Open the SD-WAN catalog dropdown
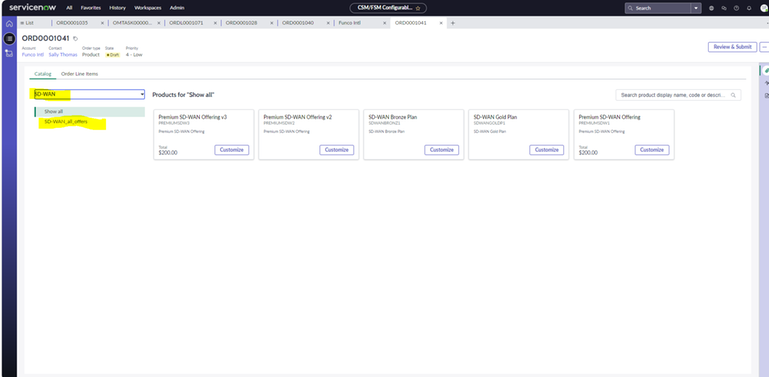The width and height of the screenshot is (769, 377). (89, 94)
